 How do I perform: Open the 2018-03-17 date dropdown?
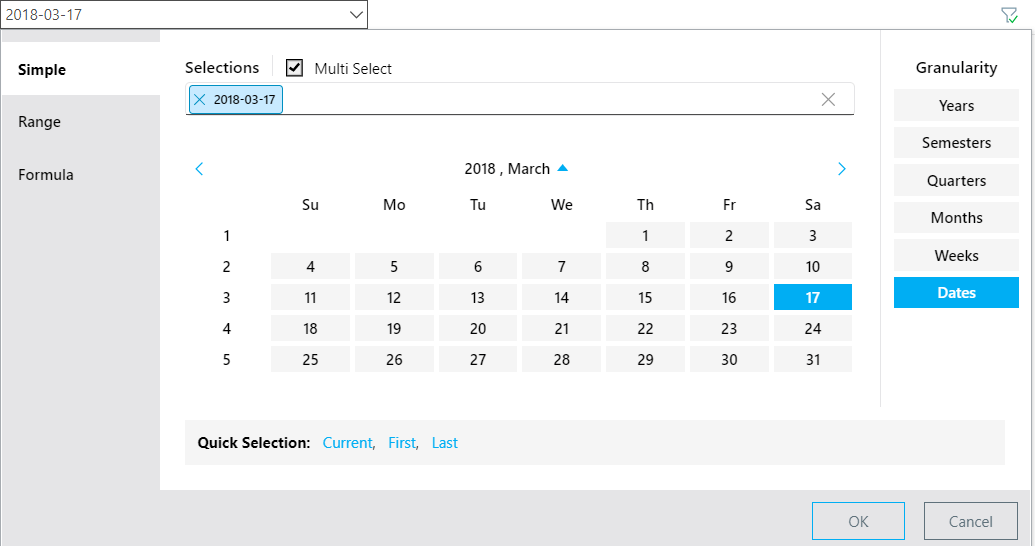click(x=356, y=15)
